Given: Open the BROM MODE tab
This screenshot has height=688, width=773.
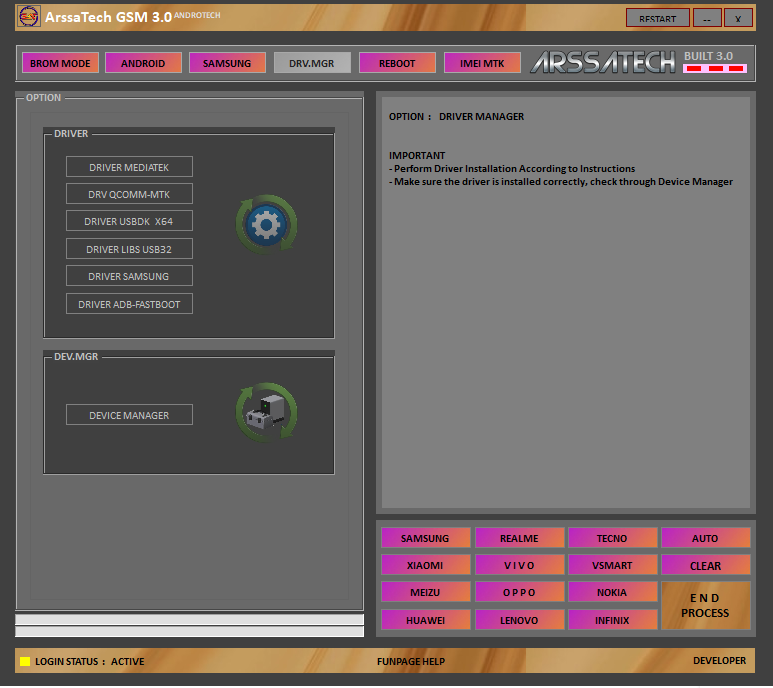Looking at the screenshot, I should click(60, 63).
